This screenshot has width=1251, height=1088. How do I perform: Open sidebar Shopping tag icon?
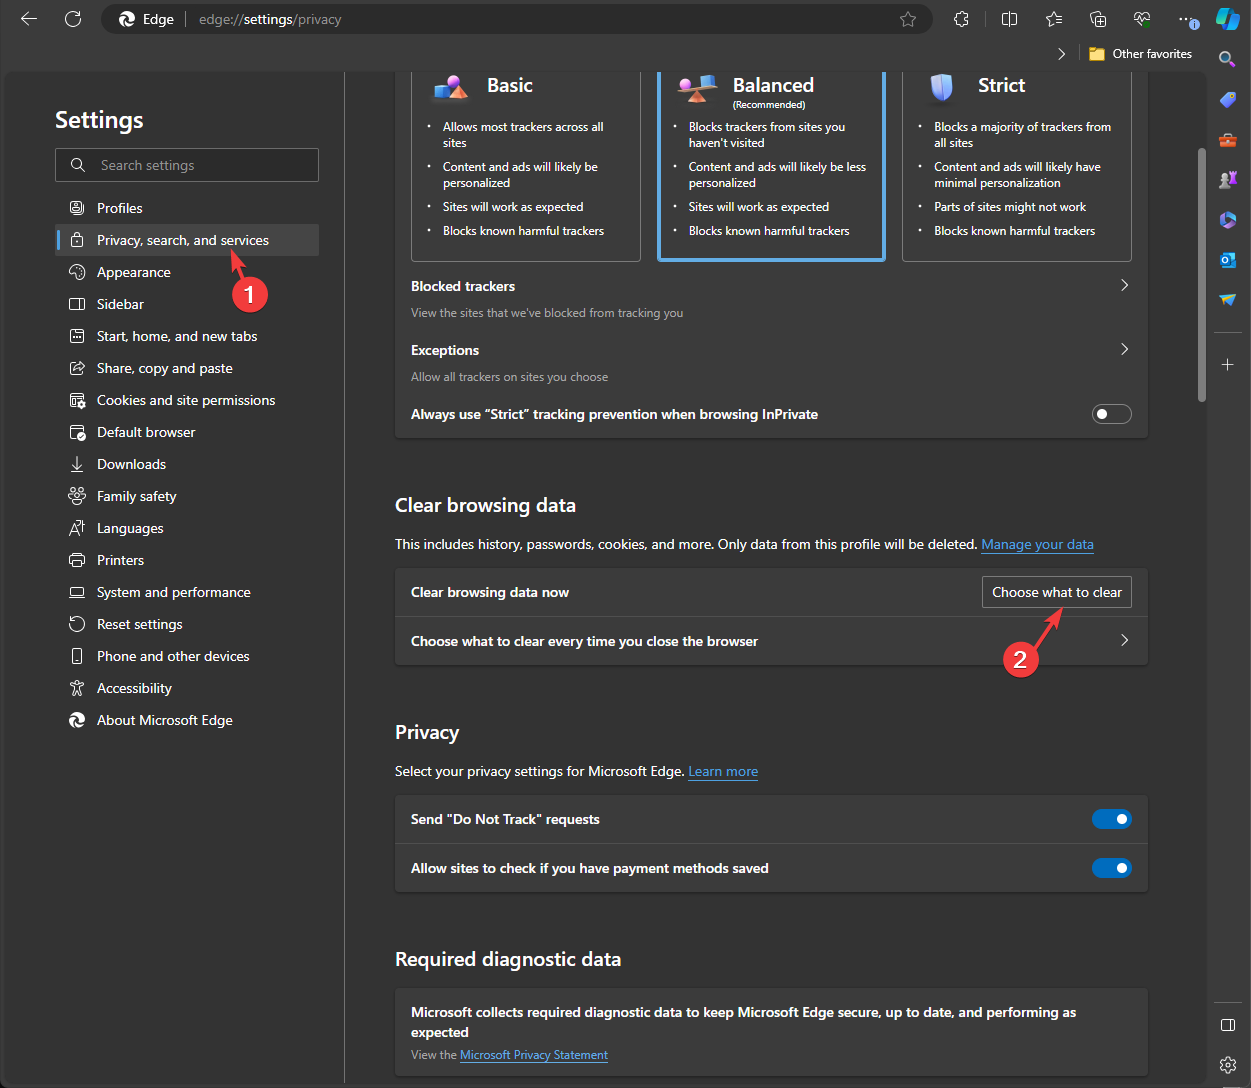[x=1227, y=100]
